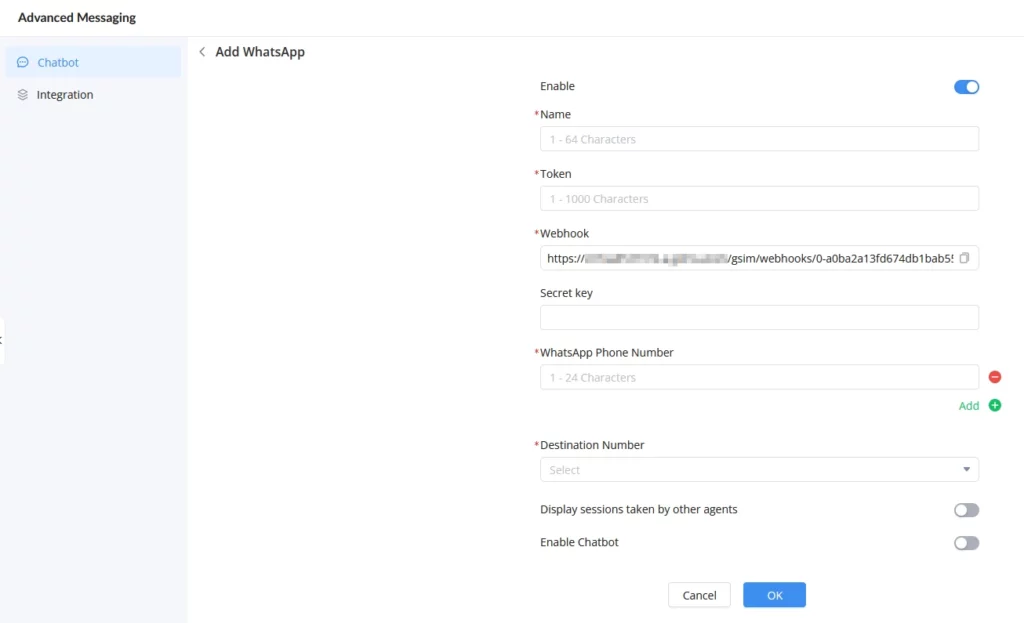This screenshot has width=1024, height=623.
Task: Toggle Display sessions taken by other agents
Action: click(967, 510)
